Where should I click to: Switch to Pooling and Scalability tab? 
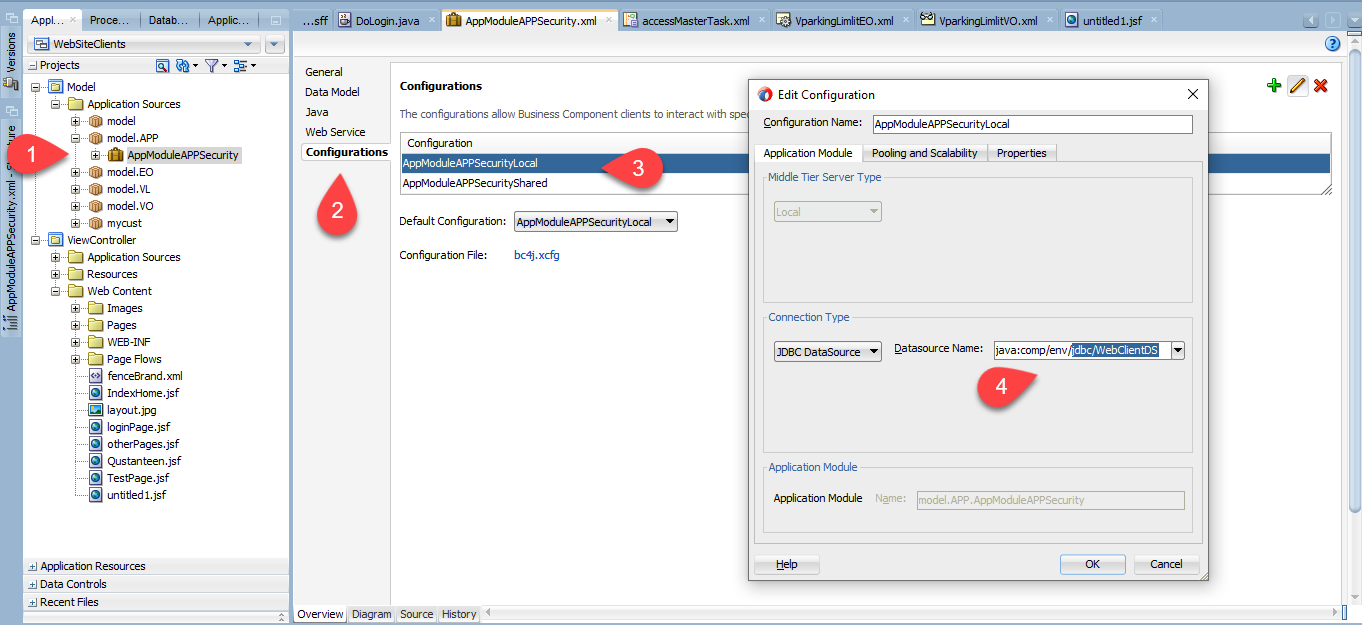(924, 153)
